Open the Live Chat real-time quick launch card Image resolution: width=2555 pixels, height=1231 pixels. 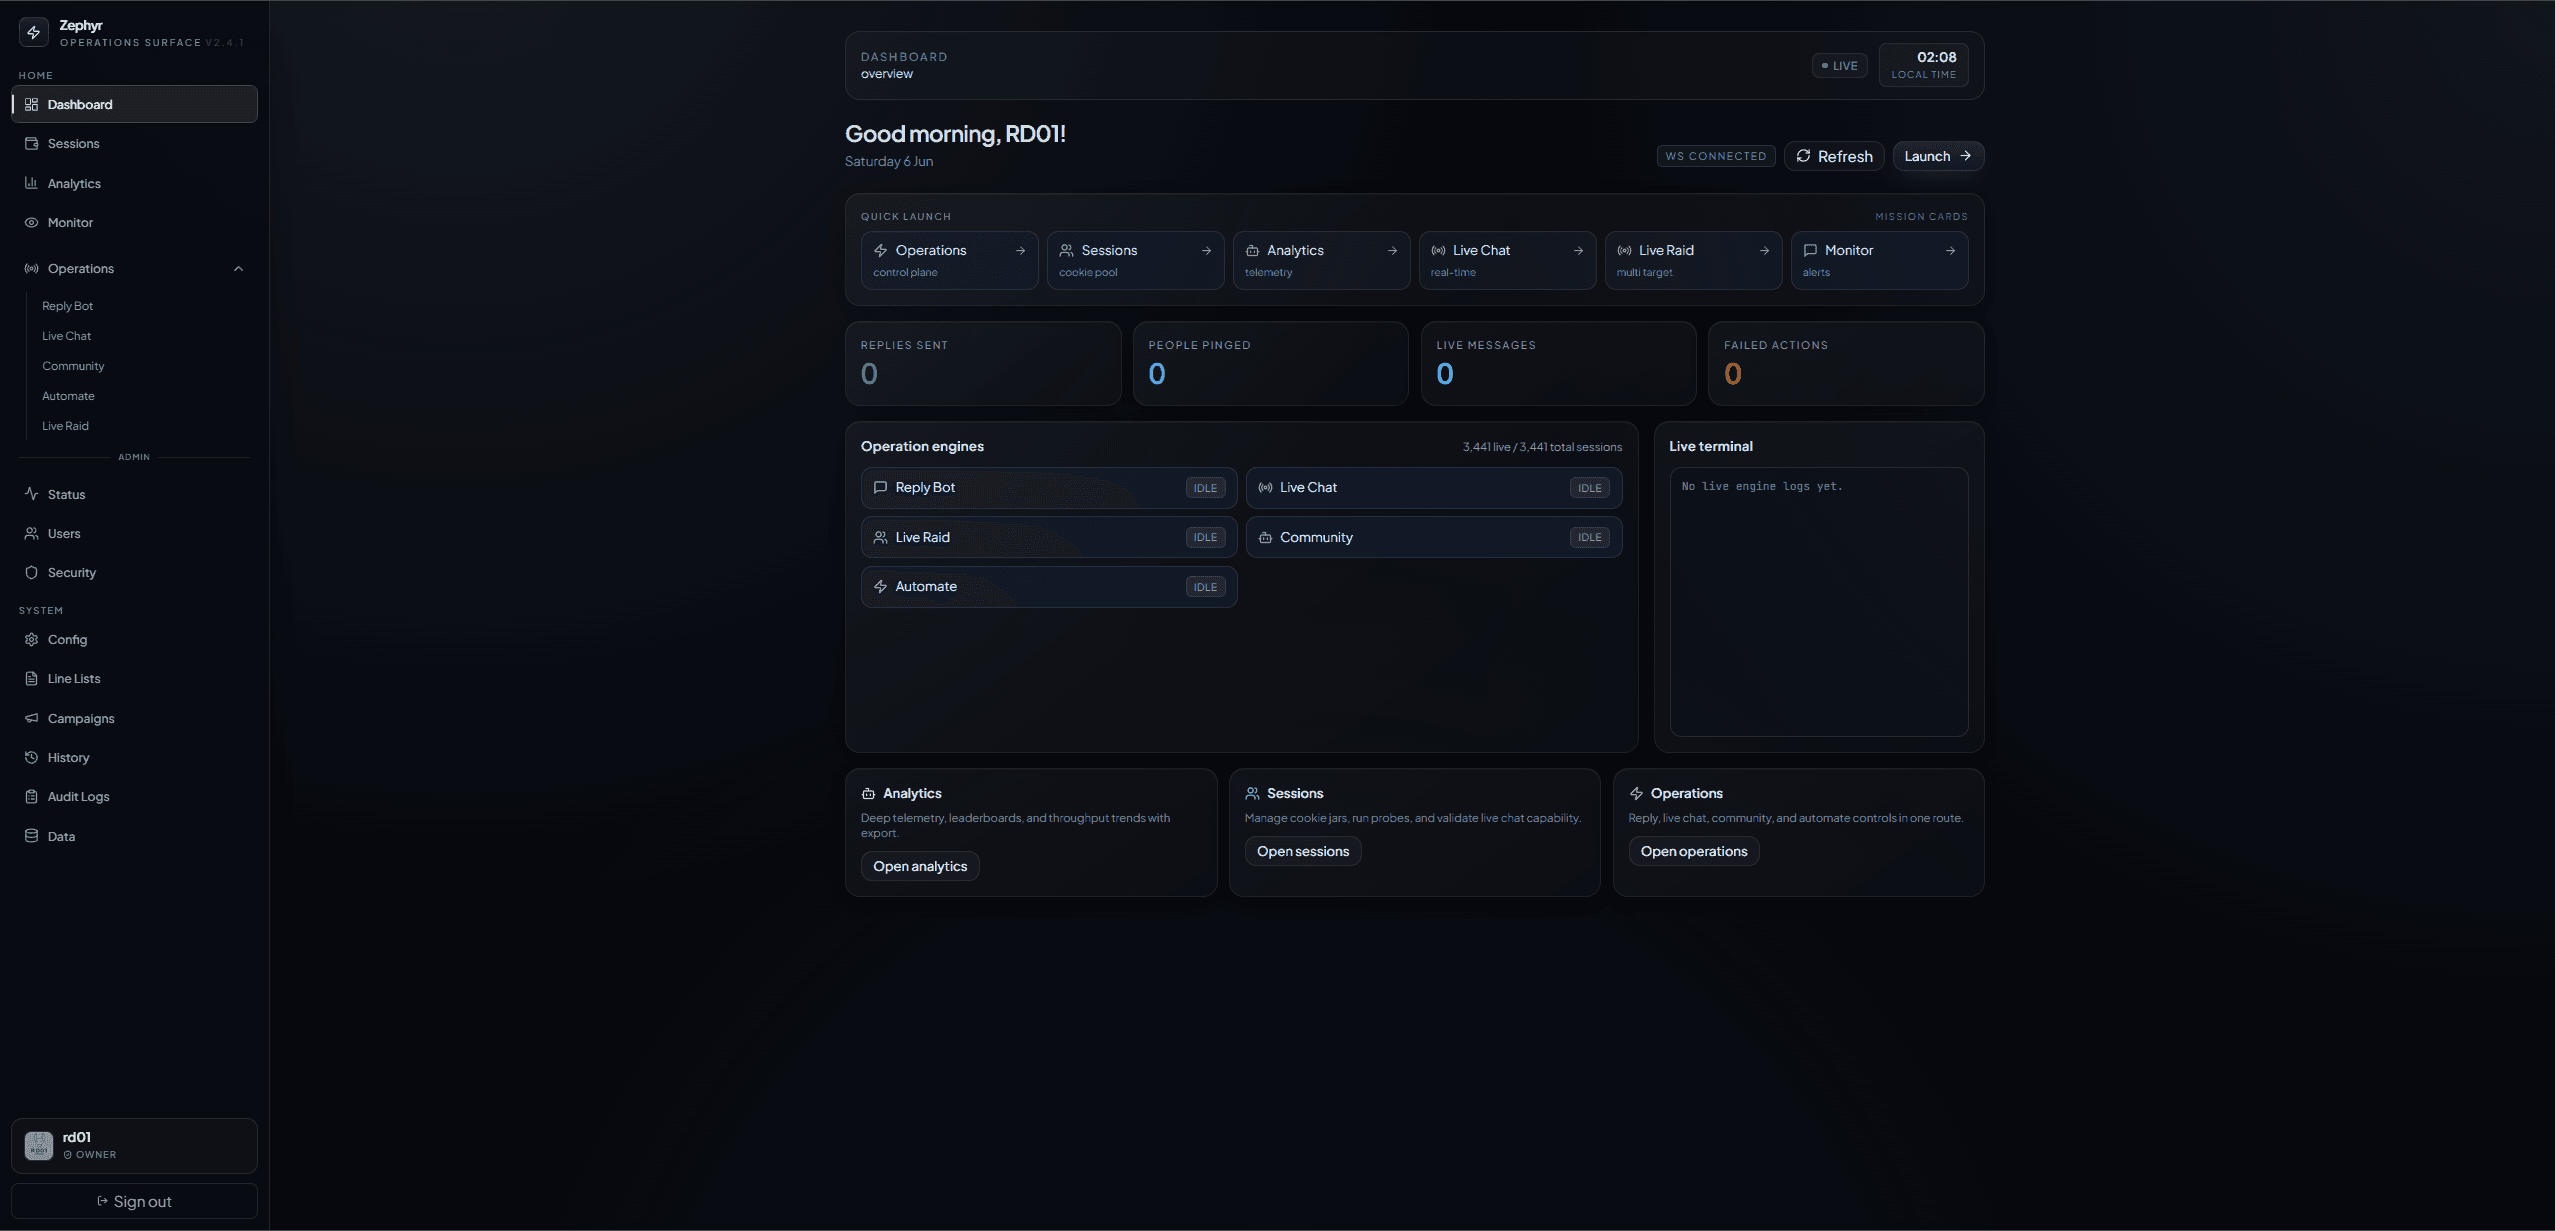coord(1507,260)
